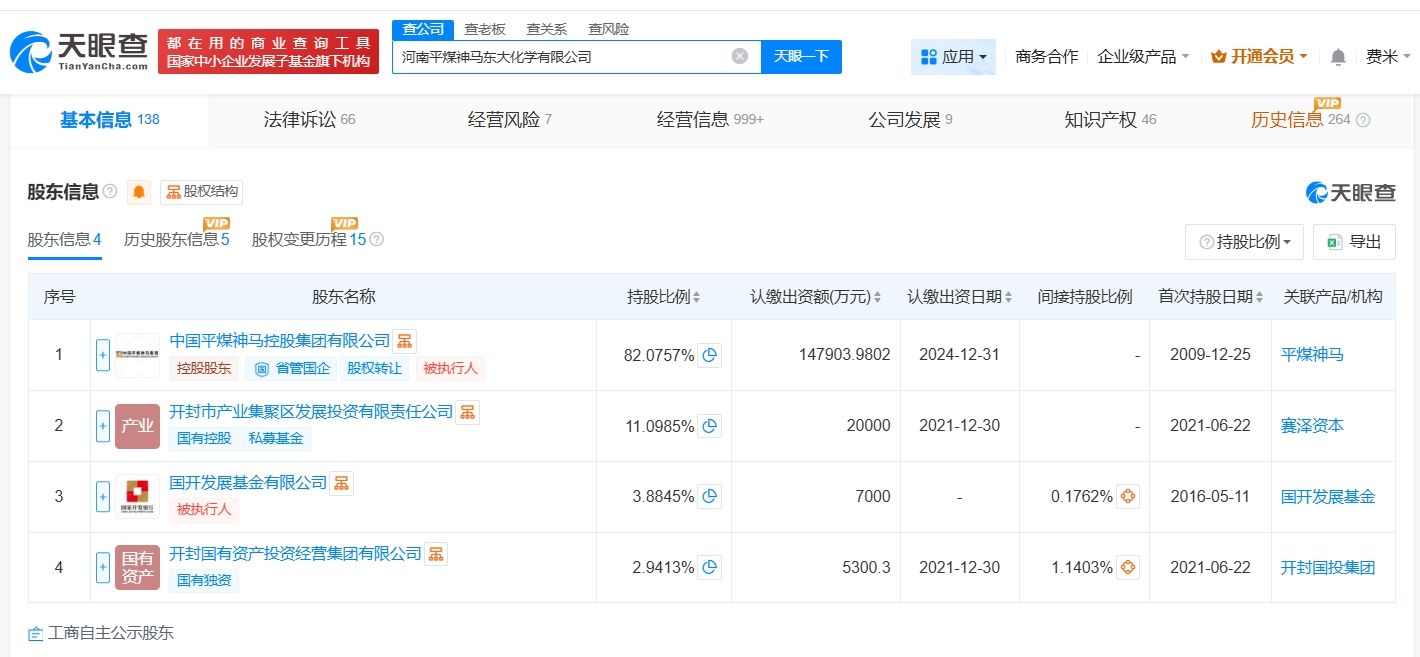Screen dimensions: 1420x657
Task: Click orange alert bell beside 股东信息 heading
Action: (139, 192)
